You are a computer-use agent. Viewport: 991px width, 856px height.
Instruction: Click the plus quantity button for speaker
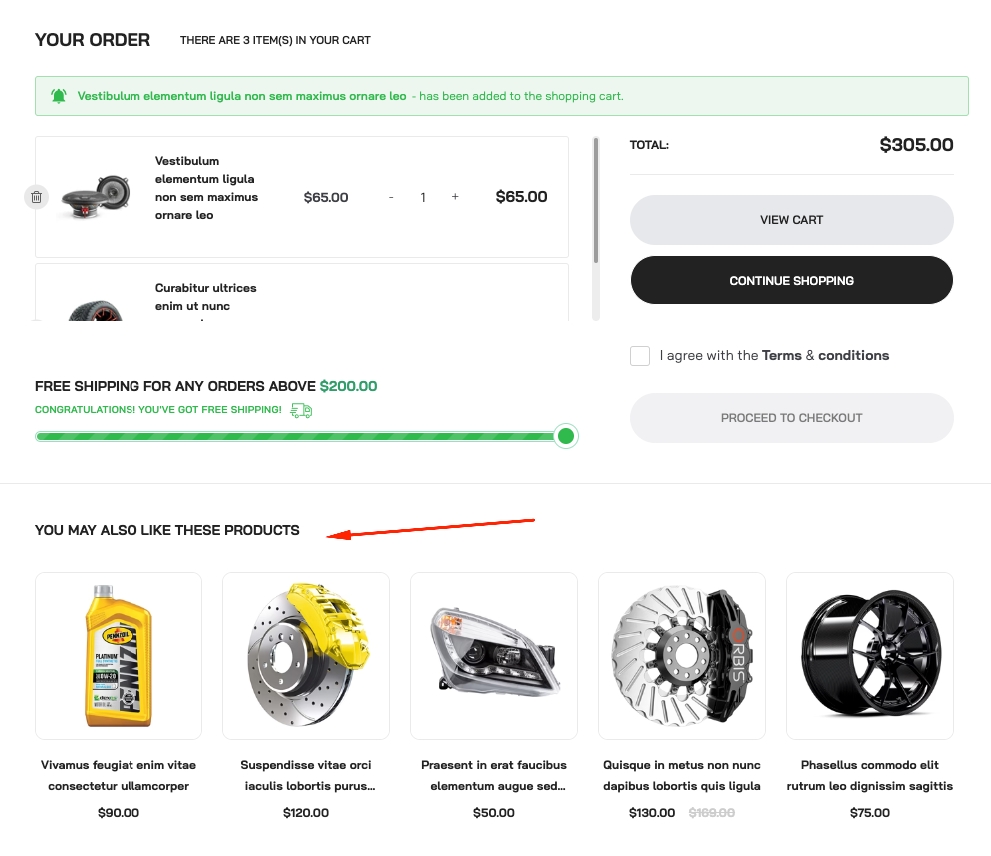click(x=455, y=197)
